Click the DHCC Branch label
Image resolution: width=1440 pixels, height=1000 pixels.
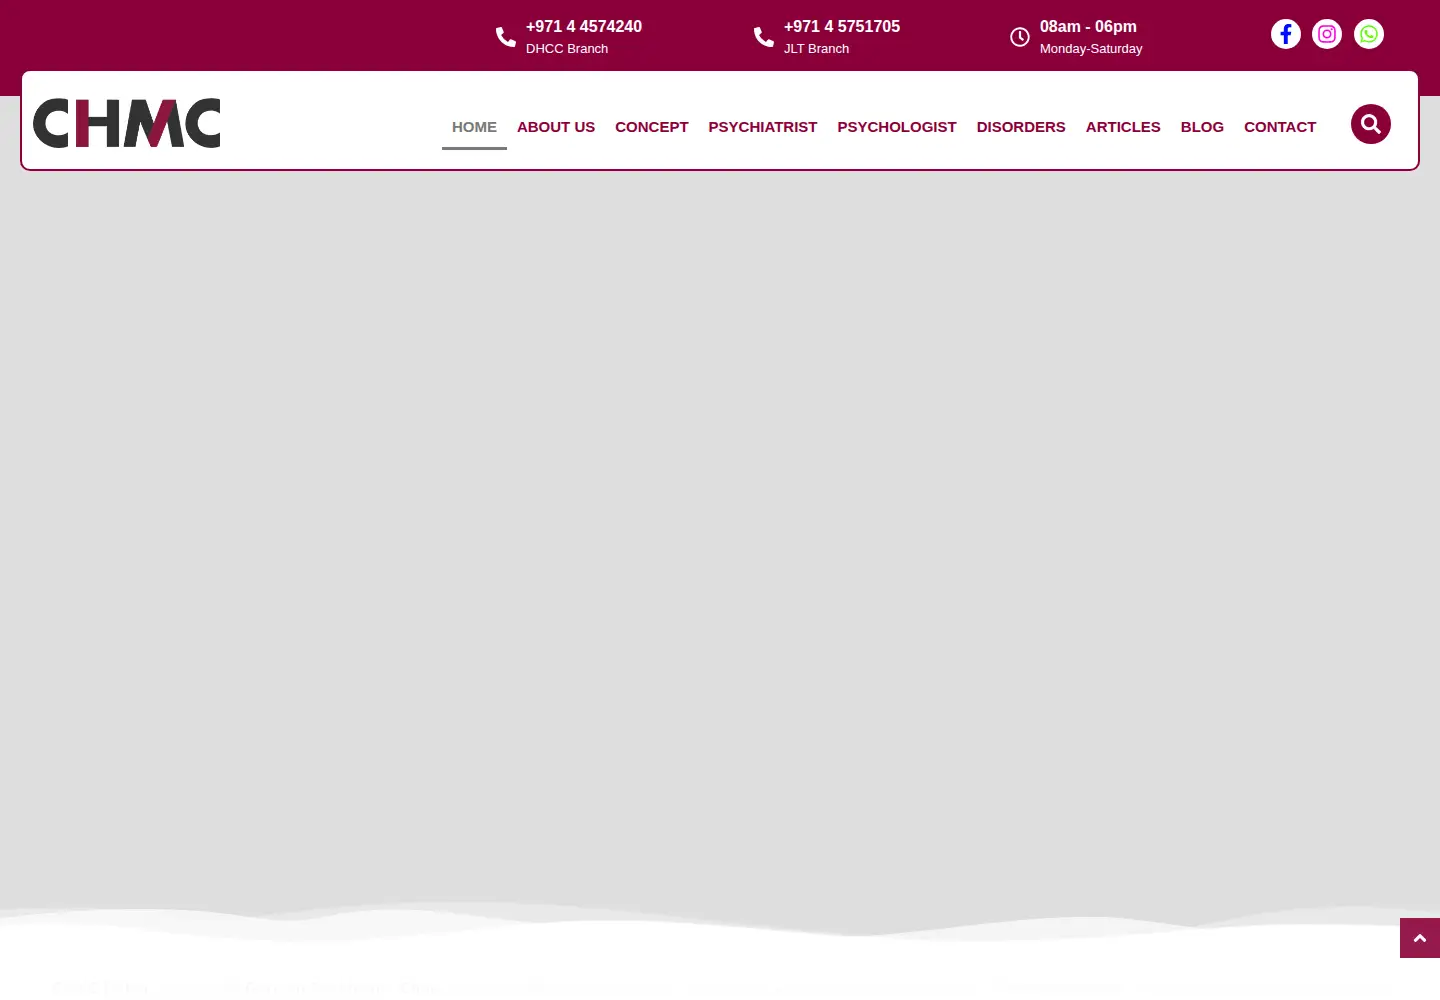pos(567,49)
